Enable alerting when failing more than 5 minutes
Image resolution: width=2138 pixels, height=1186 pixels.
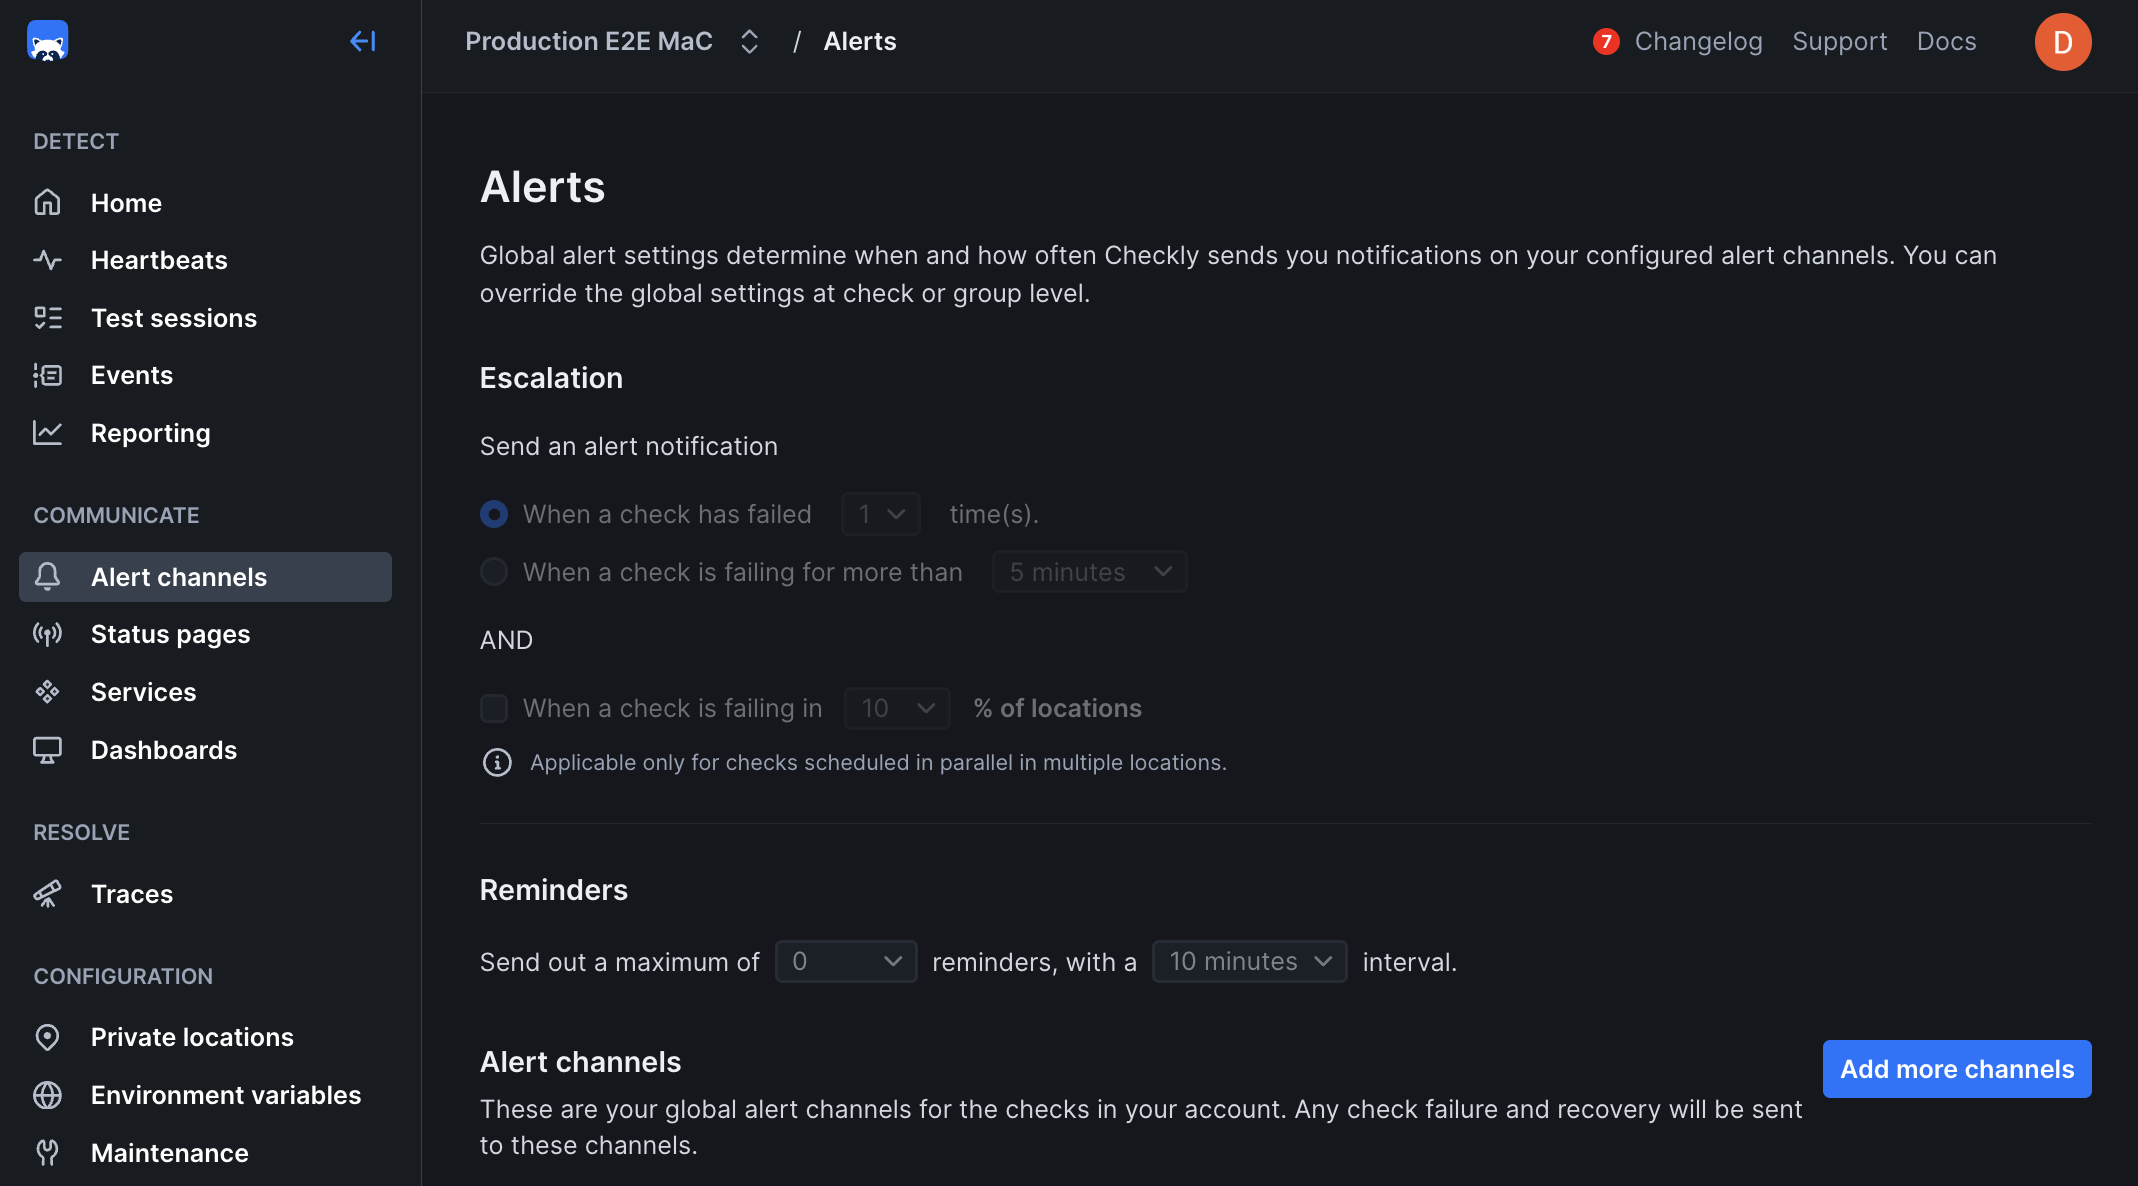pos(494,571)
